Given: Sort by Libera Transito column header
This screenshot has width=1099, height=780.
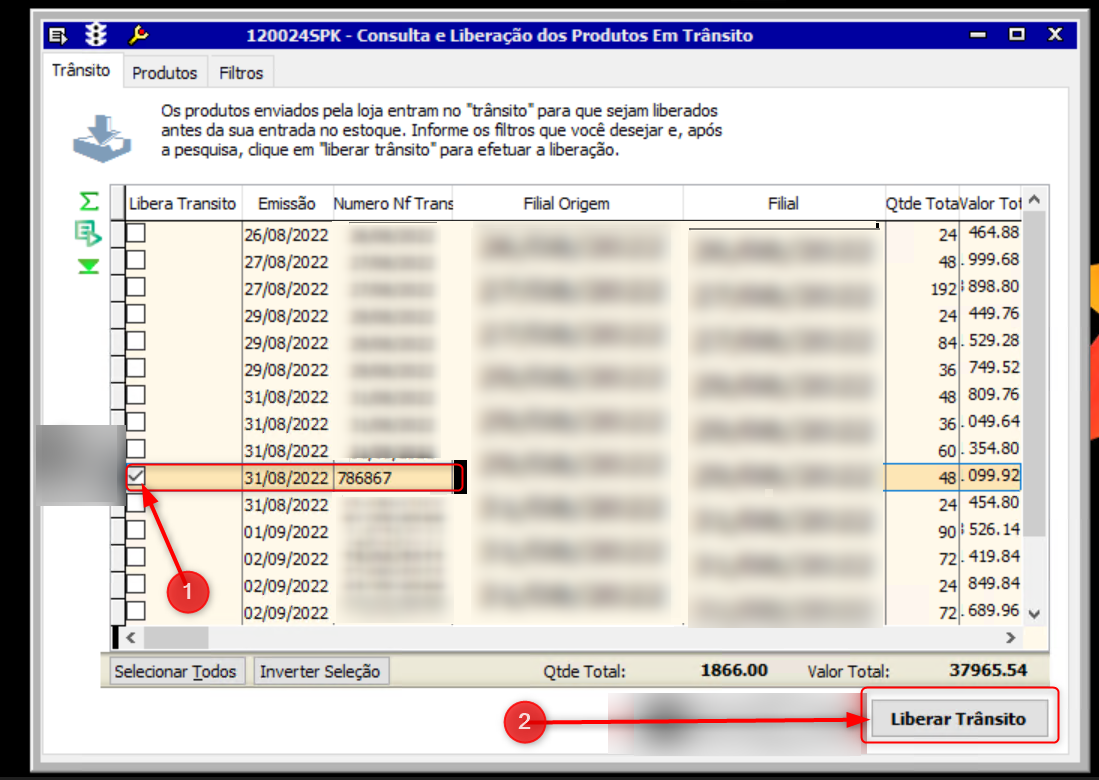Looking at the screenshot, I should pyautogui.click(x=182, y=204).
